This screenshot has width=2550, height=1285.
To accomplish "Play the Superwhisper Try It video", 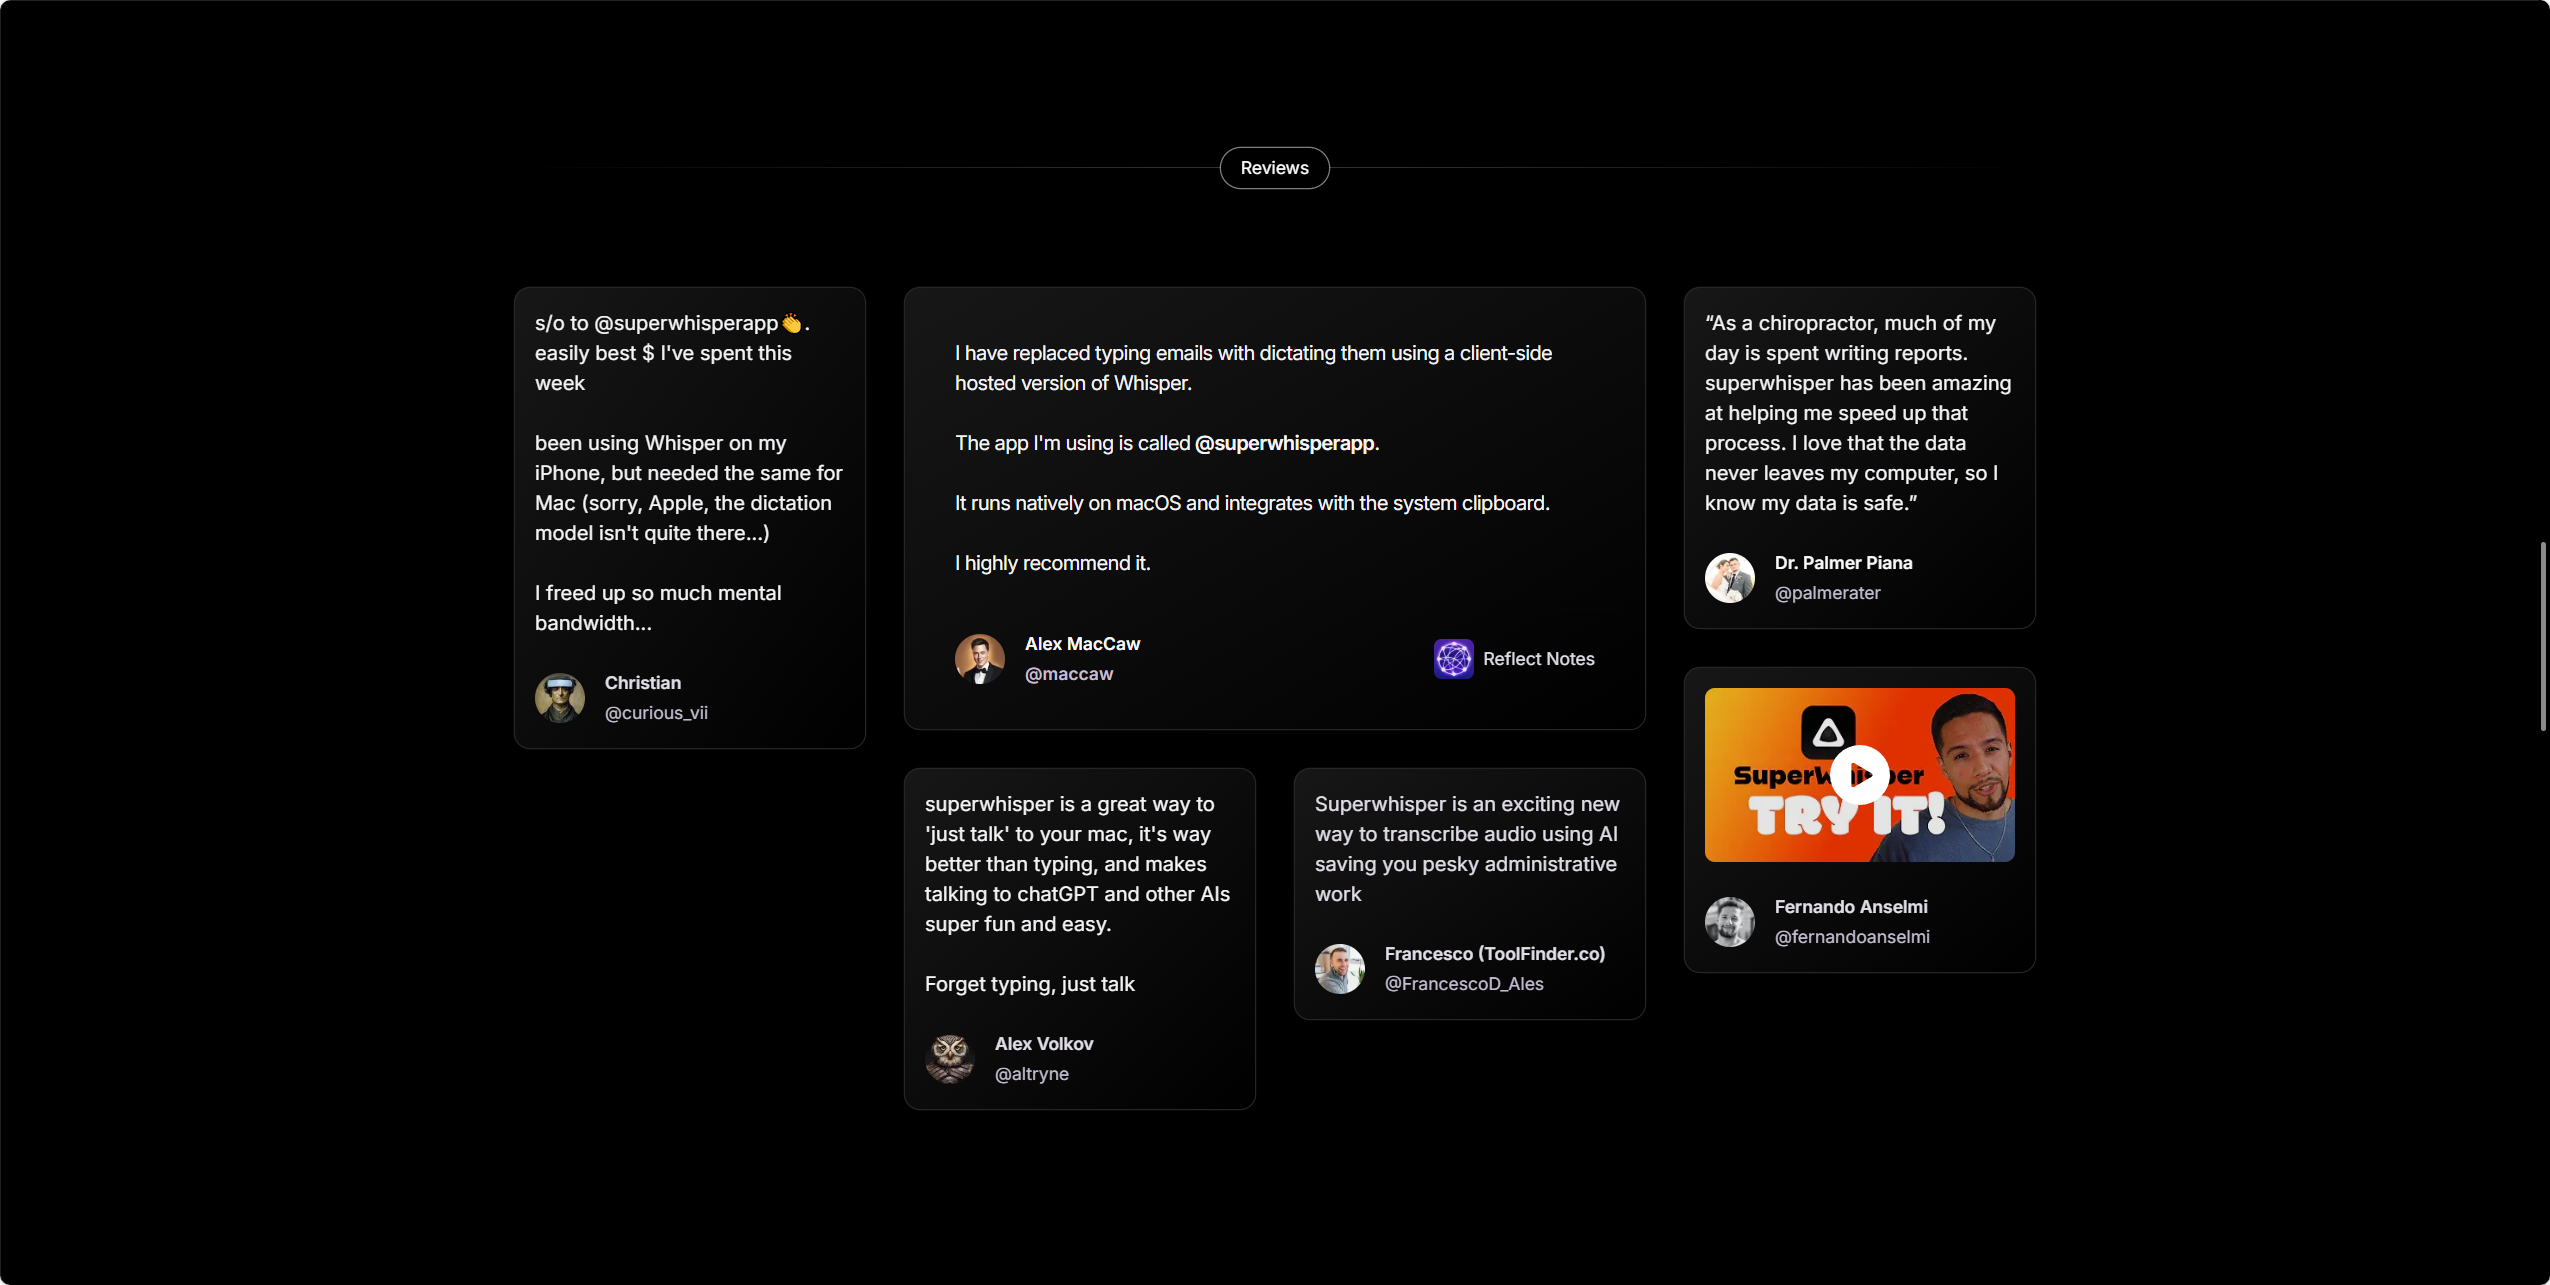I will (x=1859, y=775).
